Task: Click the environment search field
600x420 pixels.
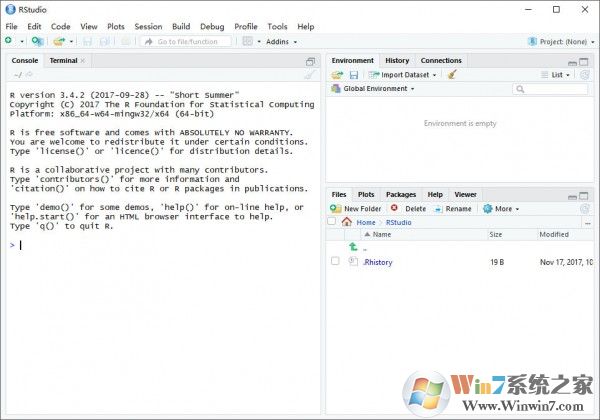Action: pos(550,89)
